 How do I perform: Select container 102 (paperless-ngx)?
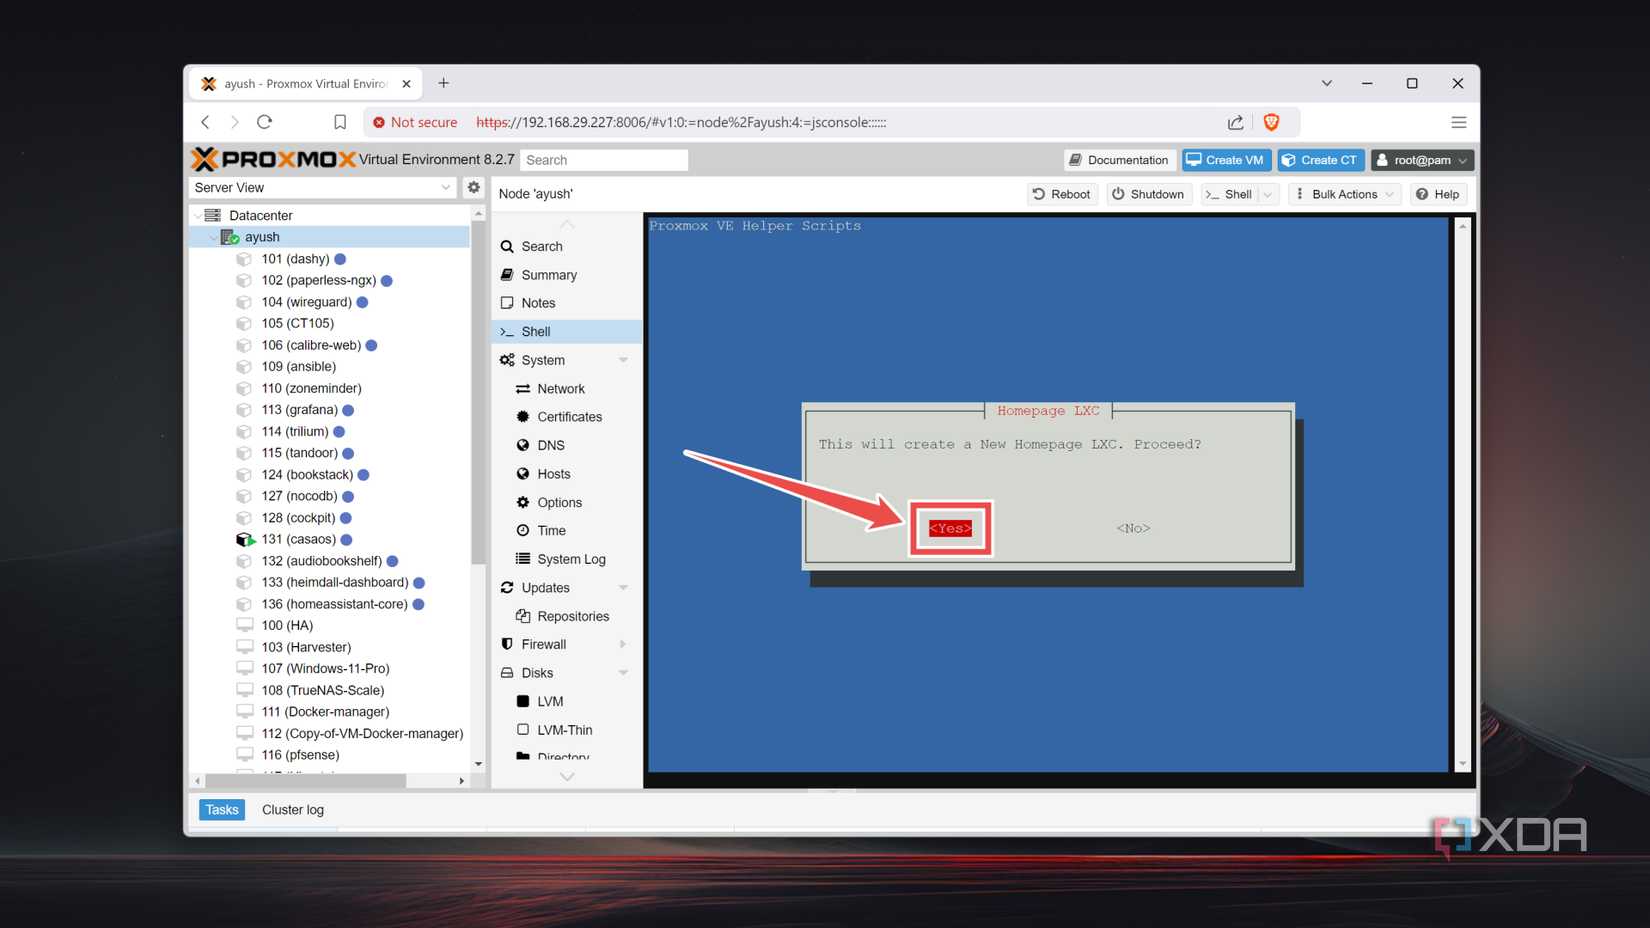click(318, 280)
